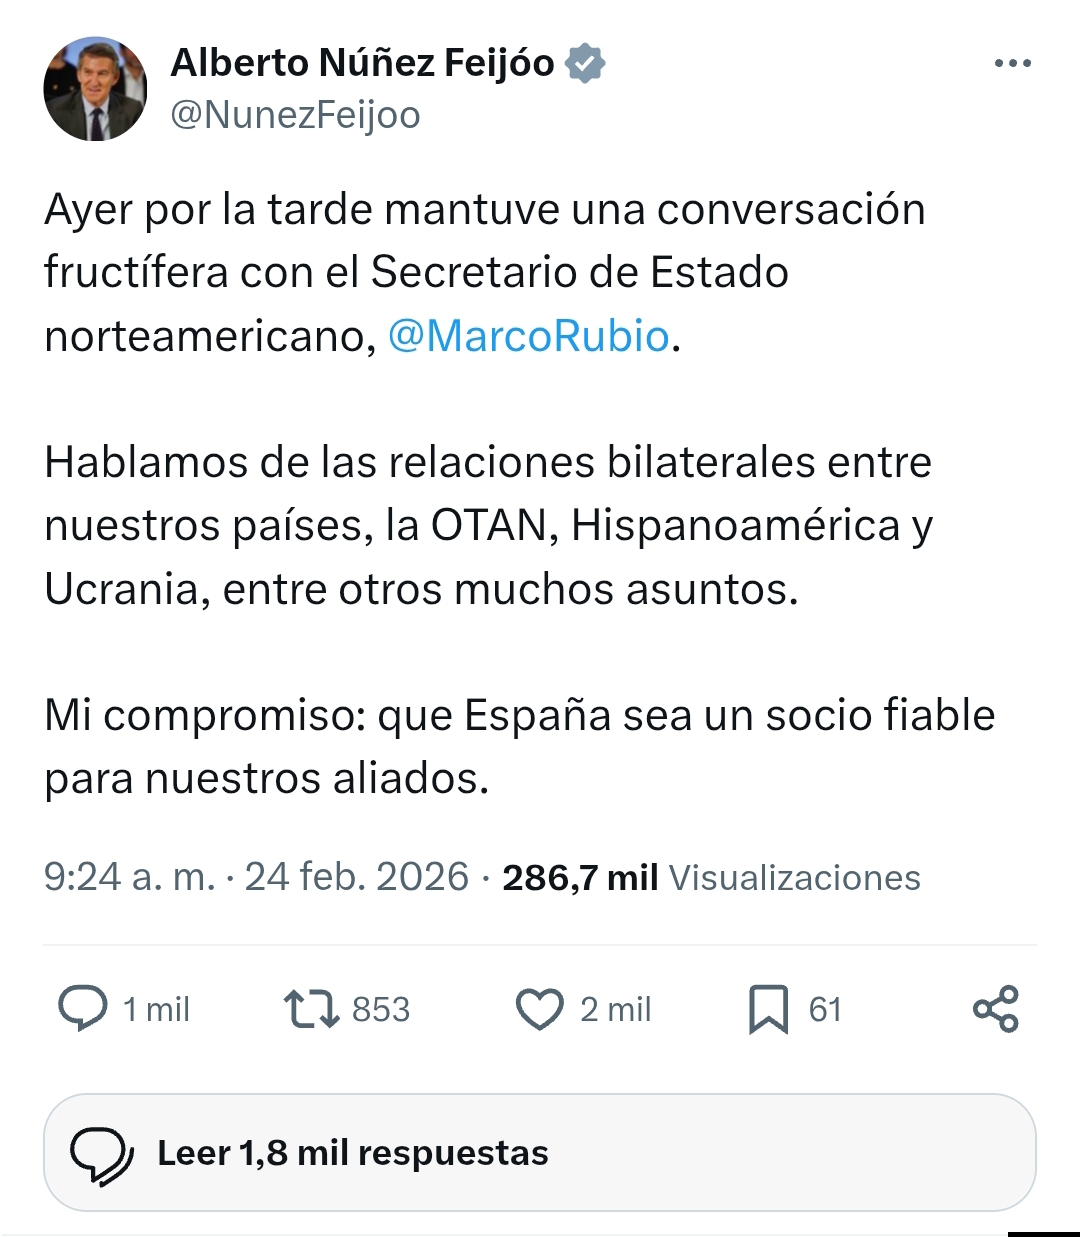Open the three-dot more options menu
The height and width of the screenshot is (1237, 1080).
[x=1012, y=64]
